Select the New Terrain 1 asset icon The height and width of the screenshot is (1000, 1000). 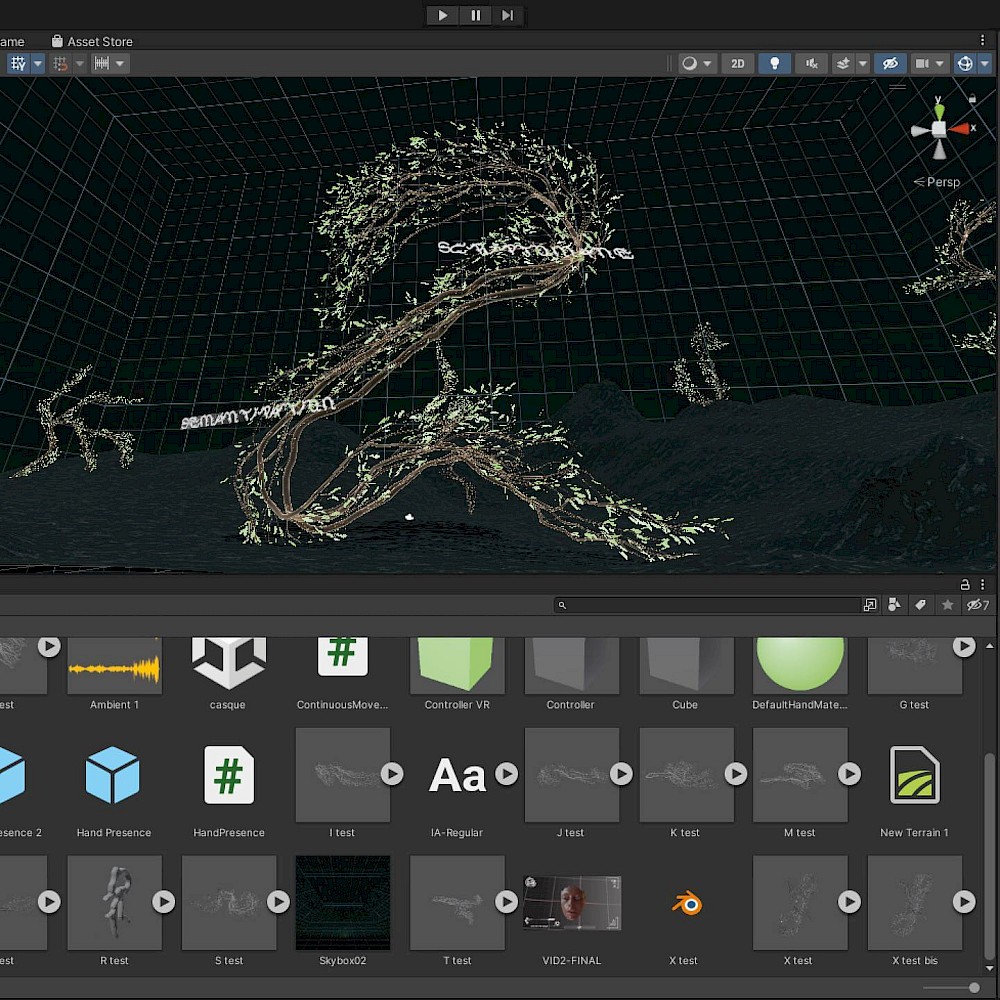tap(915, 775)
